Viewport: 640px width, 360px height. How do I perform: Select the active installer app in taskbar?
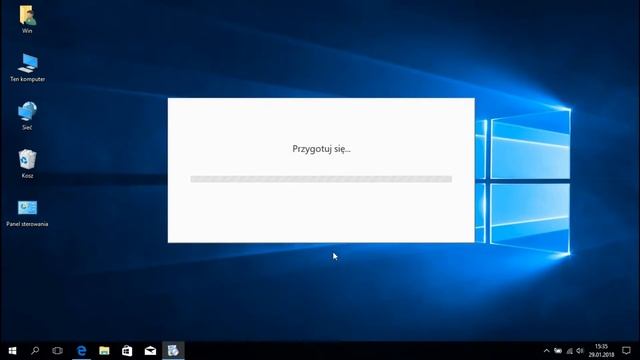(x=173, y=351)
